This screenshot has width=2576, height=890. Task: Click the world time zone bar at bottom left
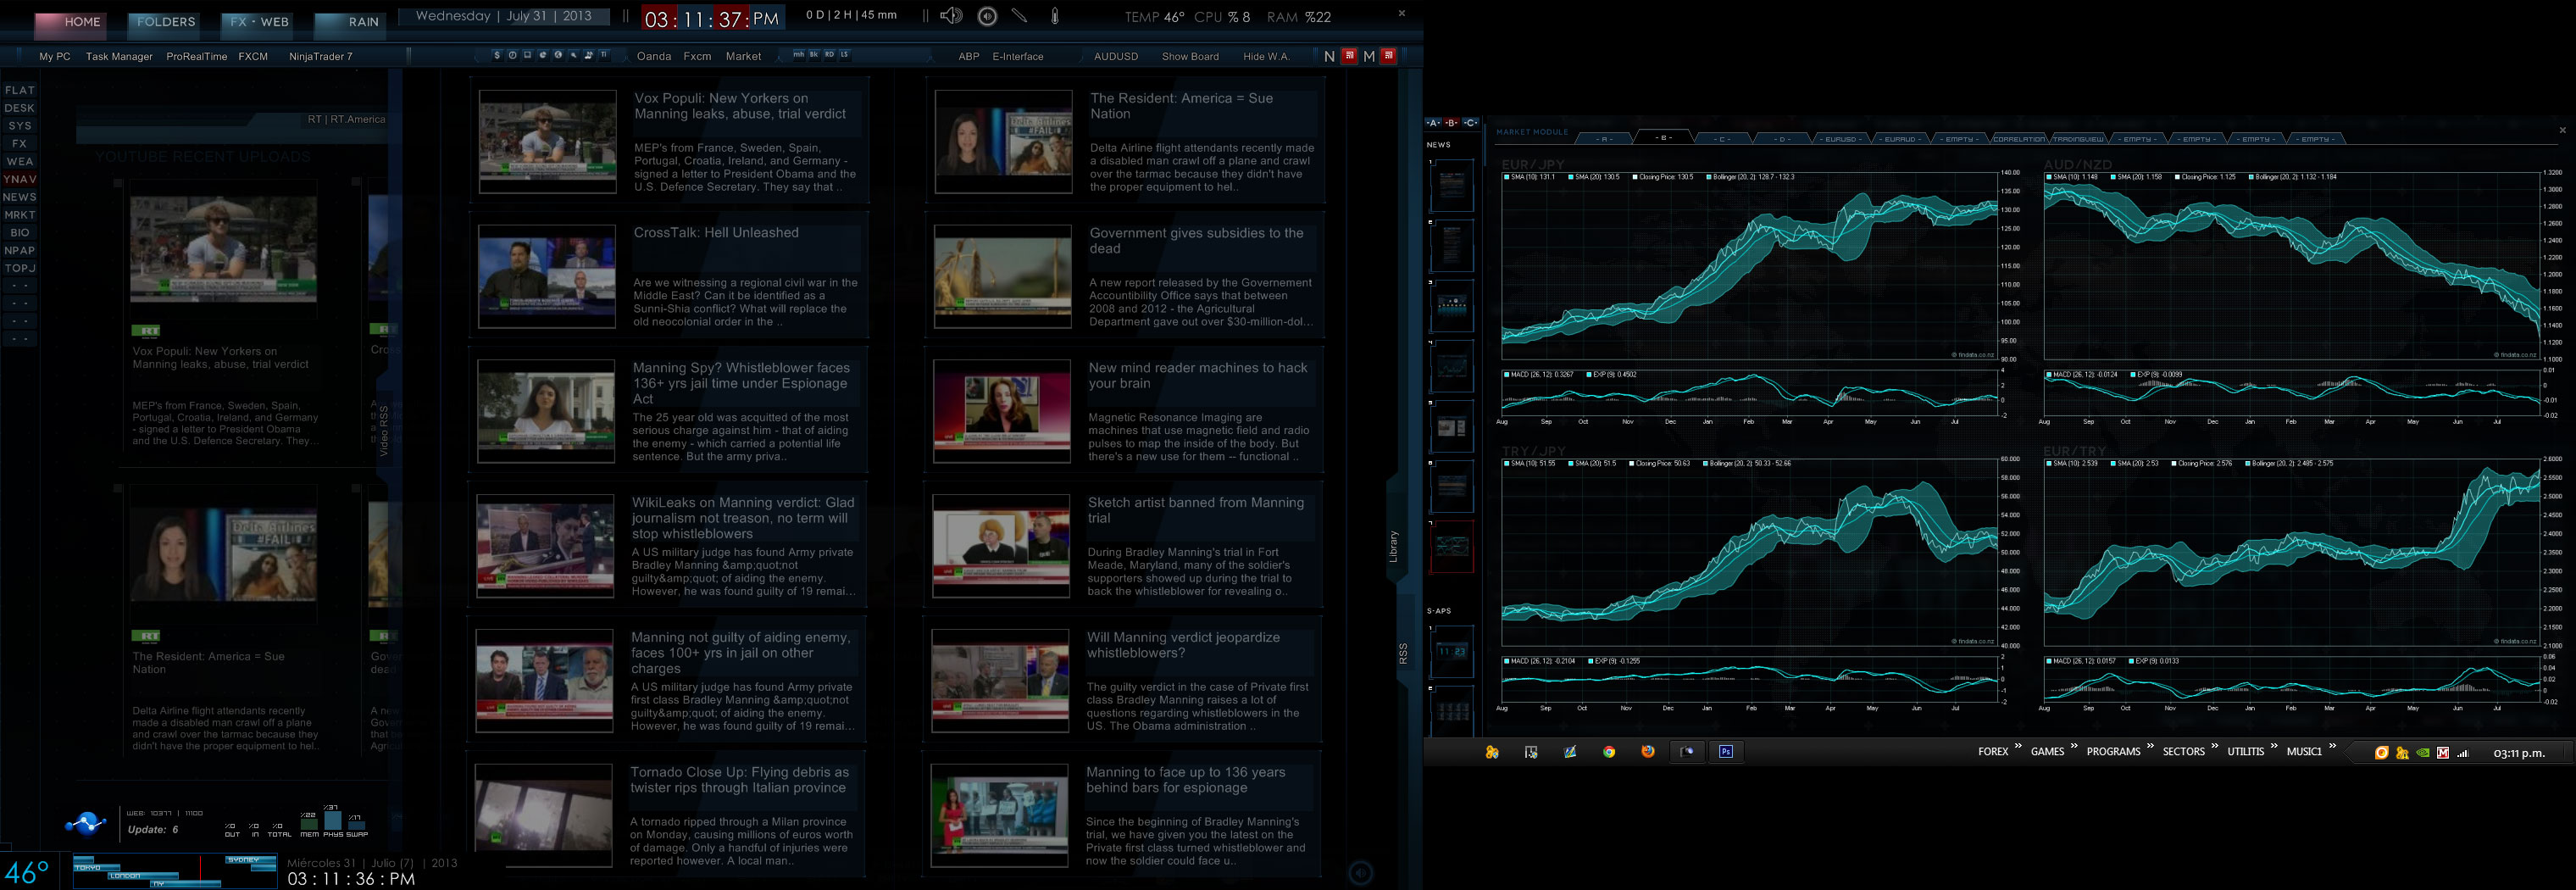tap(175, 871)
